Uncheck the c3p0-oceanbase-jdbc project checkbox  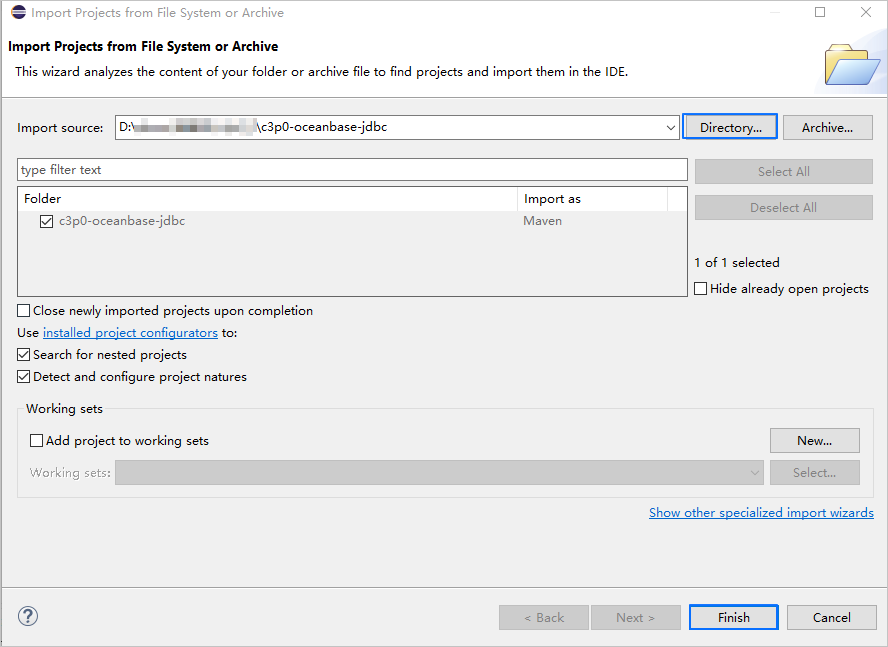46,221
